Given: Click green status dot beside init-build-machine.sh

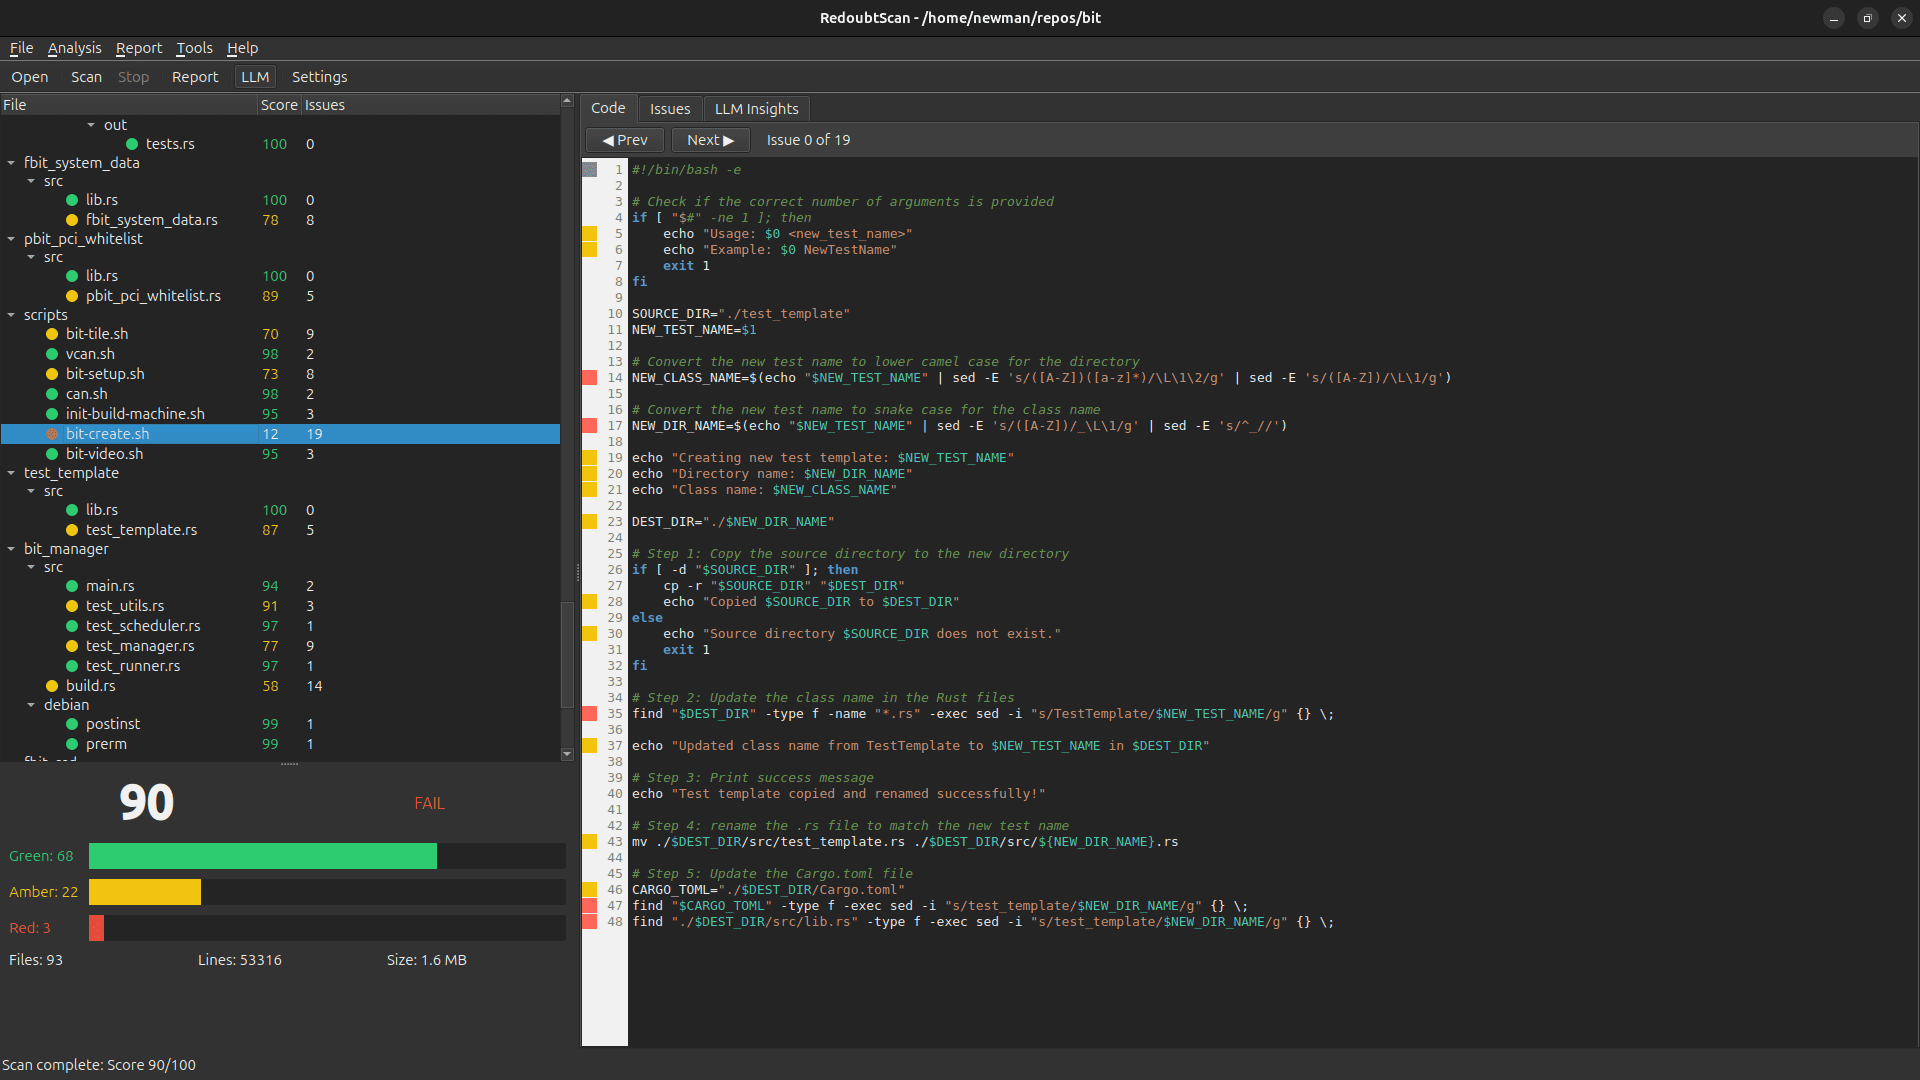Looking at the screenshot, I should click(x=52, y=414).
